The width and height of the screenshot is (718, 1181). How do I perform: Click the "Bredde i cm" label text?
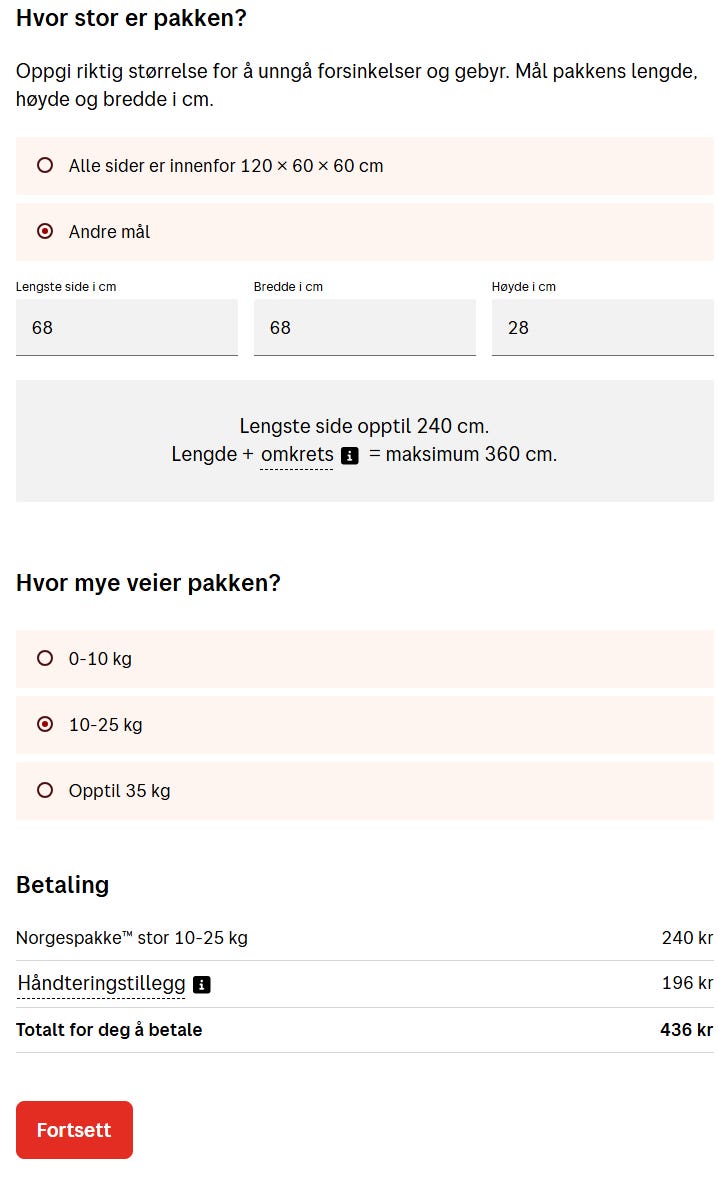(x=288, y=287)
